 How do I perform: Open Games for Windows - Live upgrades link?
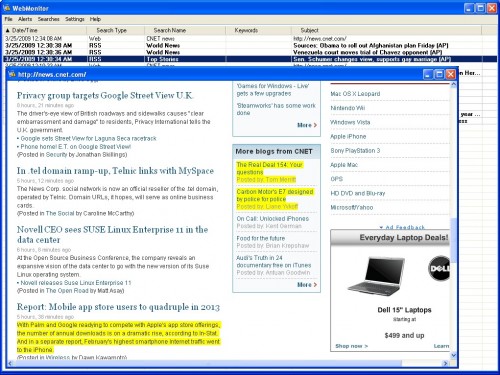[x=273, y=90]
